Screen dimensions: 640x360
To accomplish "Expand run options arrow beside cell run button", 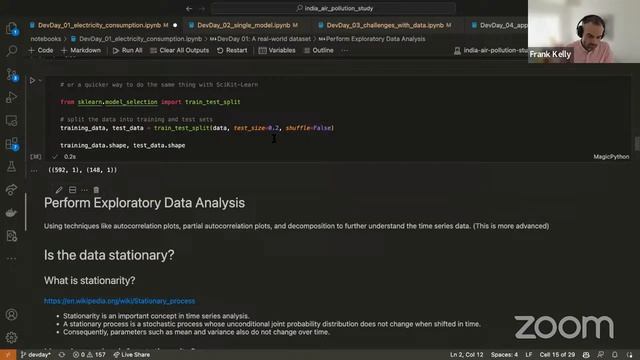I will 40,80.
